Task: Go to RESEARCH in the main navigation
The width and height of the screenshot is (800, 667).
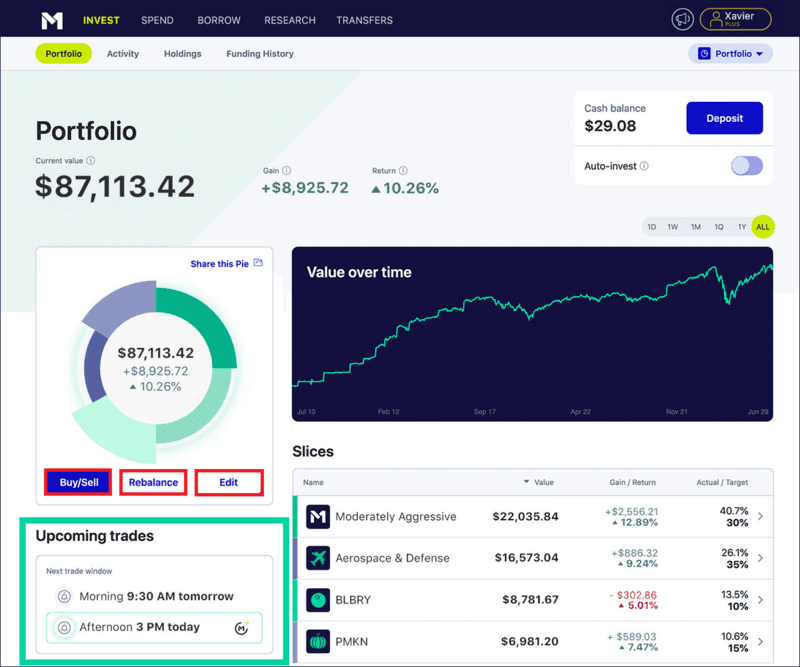Action: (x=290, y=20)
